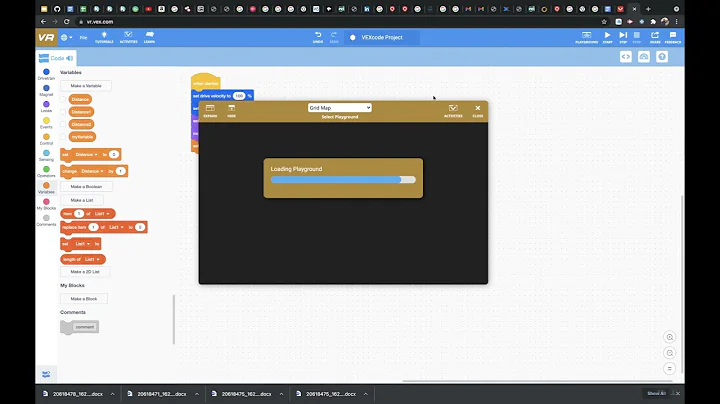The height and width of the screenshot is (404, 720).
Task: Select the Operators block category
Action: (46, 172)
